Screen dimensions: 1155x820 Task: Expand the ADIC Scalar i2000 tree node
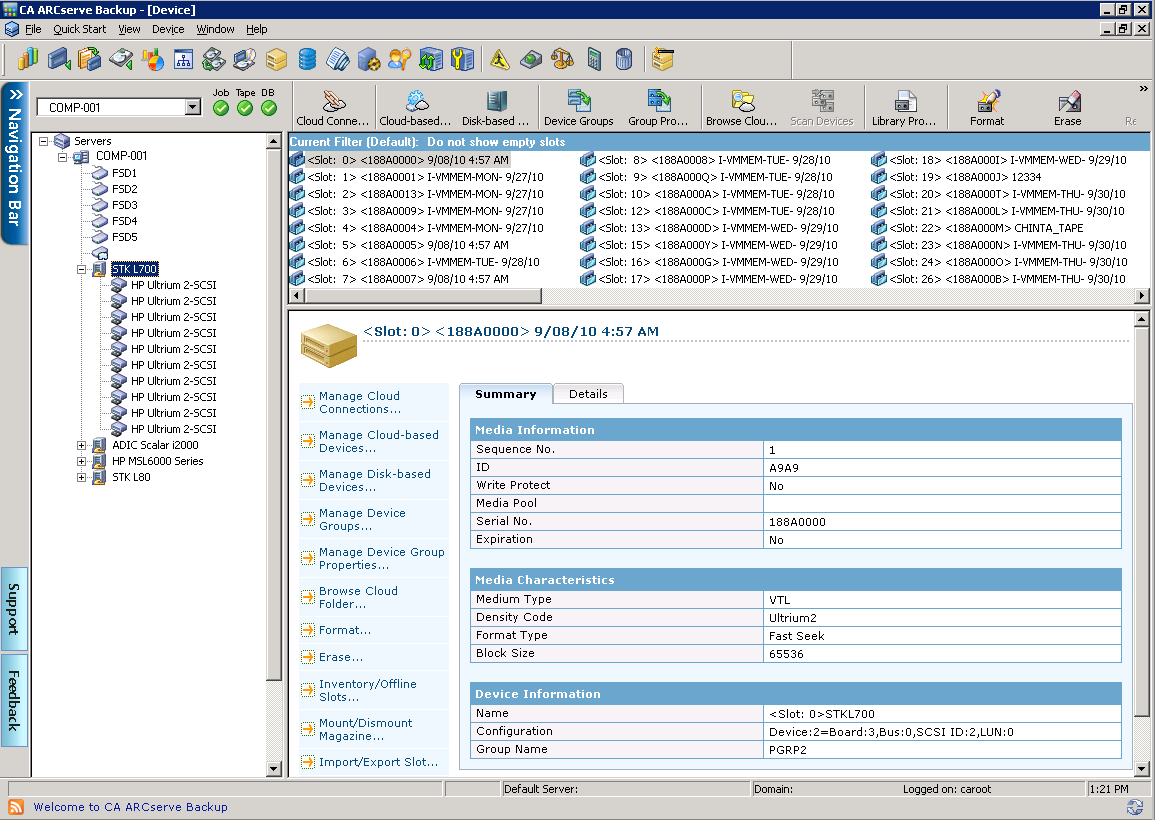(82, 445)
